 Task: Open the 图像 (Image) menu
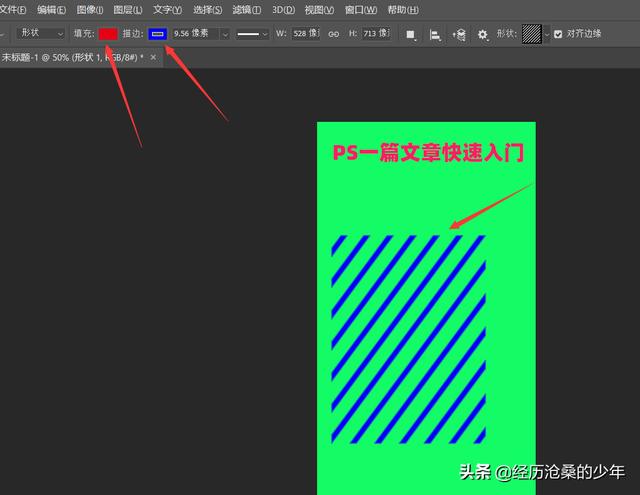(90, 9)
